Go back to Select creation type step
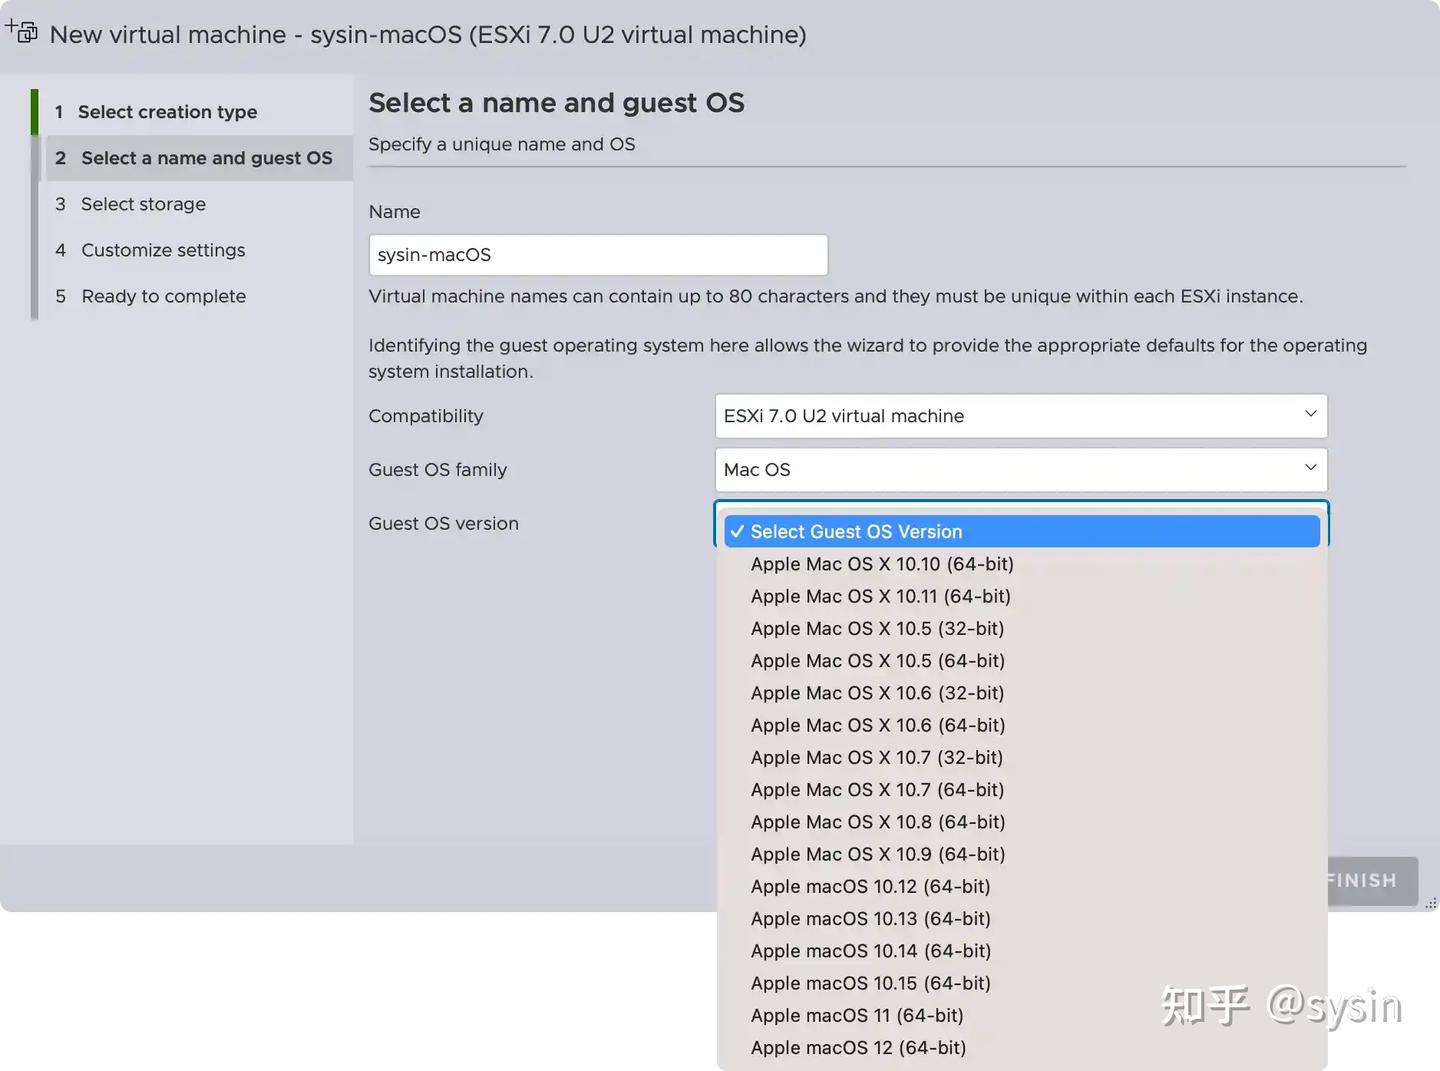 (x=167, y=111)
